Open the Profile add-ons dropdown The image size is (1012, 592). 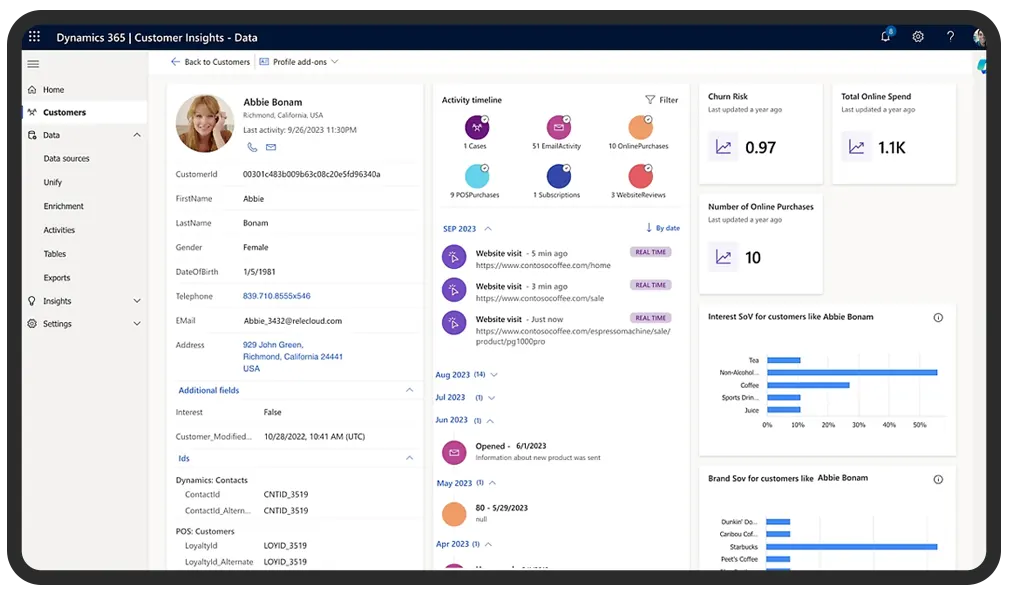point(299,62)
